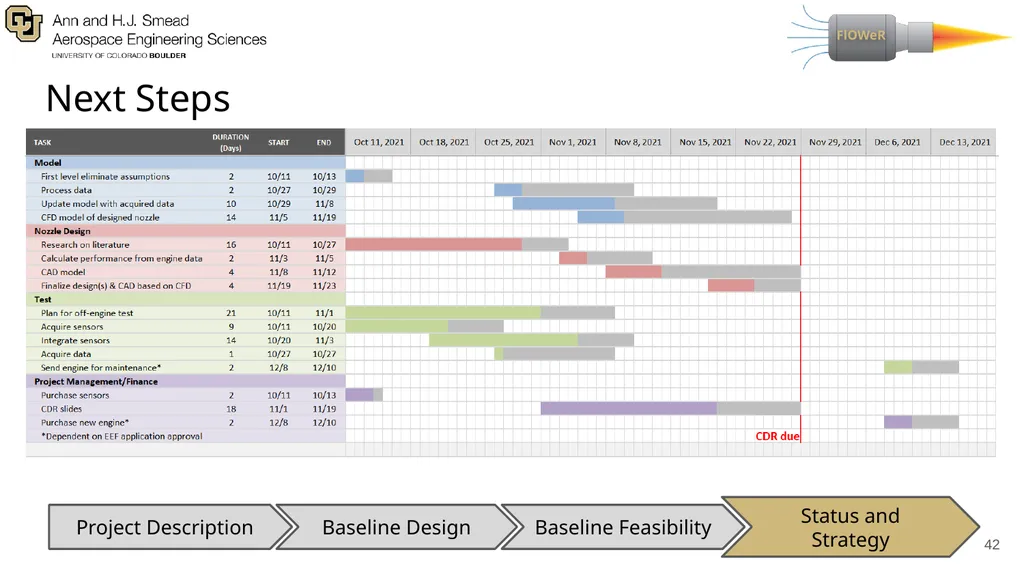Click duration value 21 for off-engine test
Screen dimensions: 1024x576
pyautogui.click(x=231, y=313)
